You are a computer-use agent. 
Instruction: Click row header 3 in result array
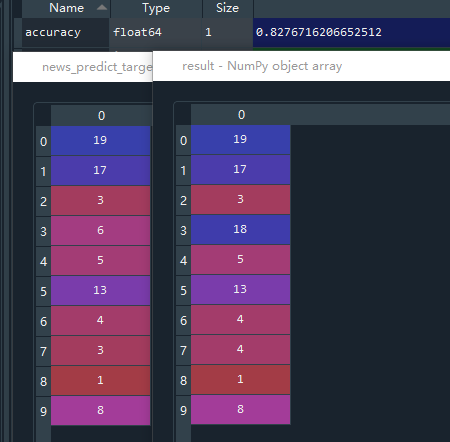(x=183, y=230)
